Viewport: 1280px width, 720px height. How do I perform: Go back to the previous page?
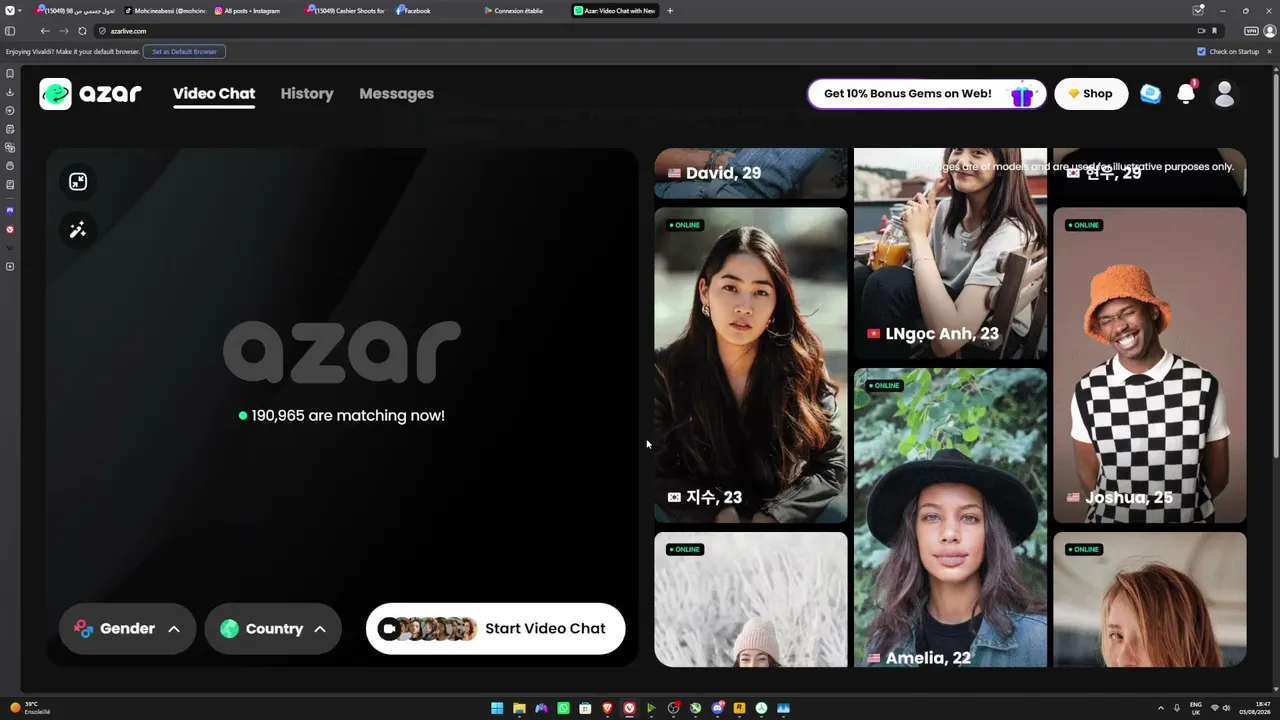coord(45,31)
